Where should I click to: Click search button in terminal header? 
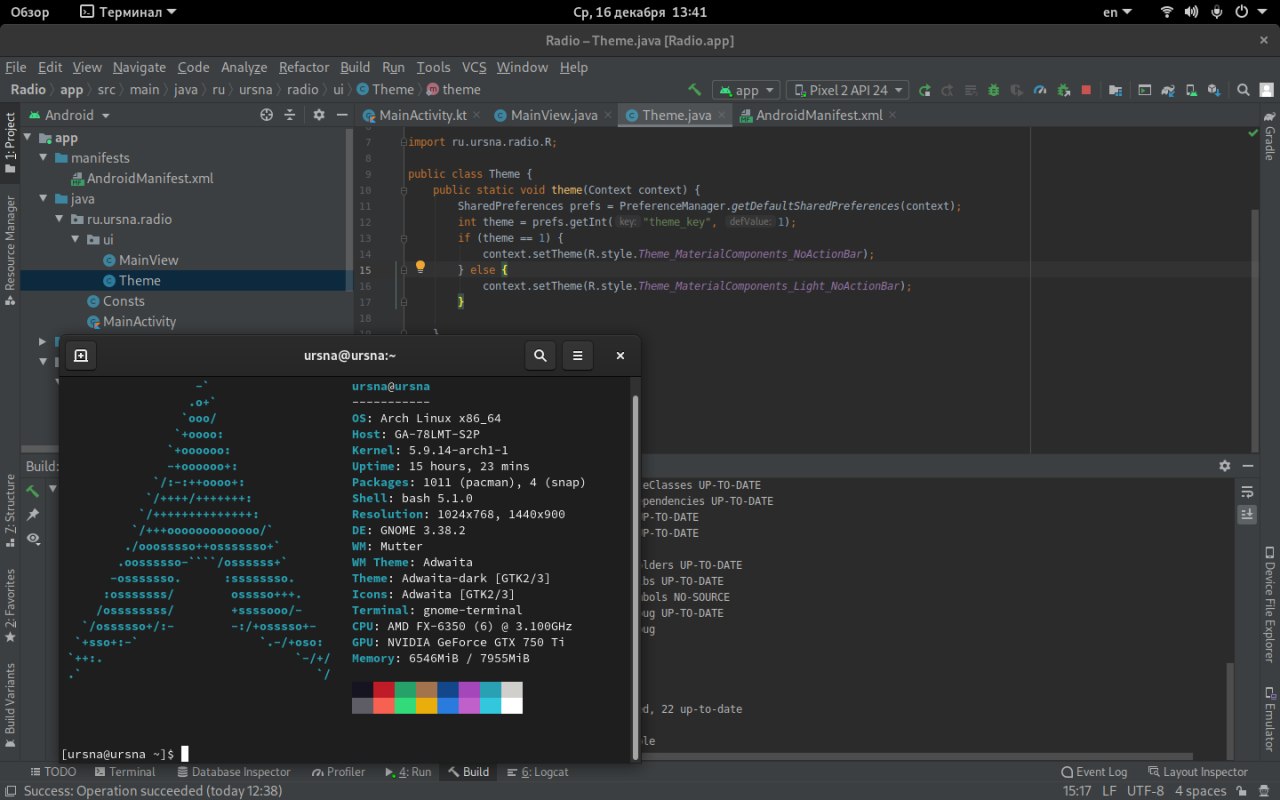coord(540,355)
